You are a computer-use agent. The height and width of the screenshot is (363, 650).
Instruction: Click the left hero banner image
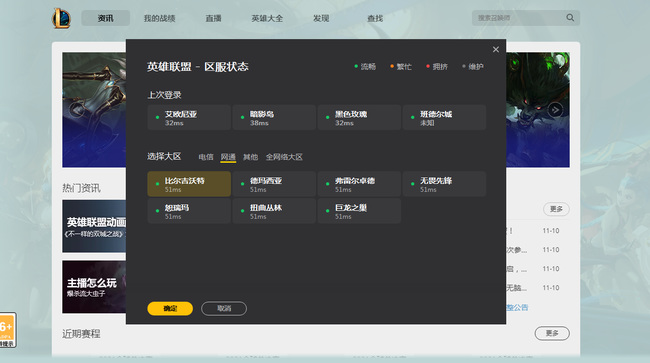tap(94, 110)
